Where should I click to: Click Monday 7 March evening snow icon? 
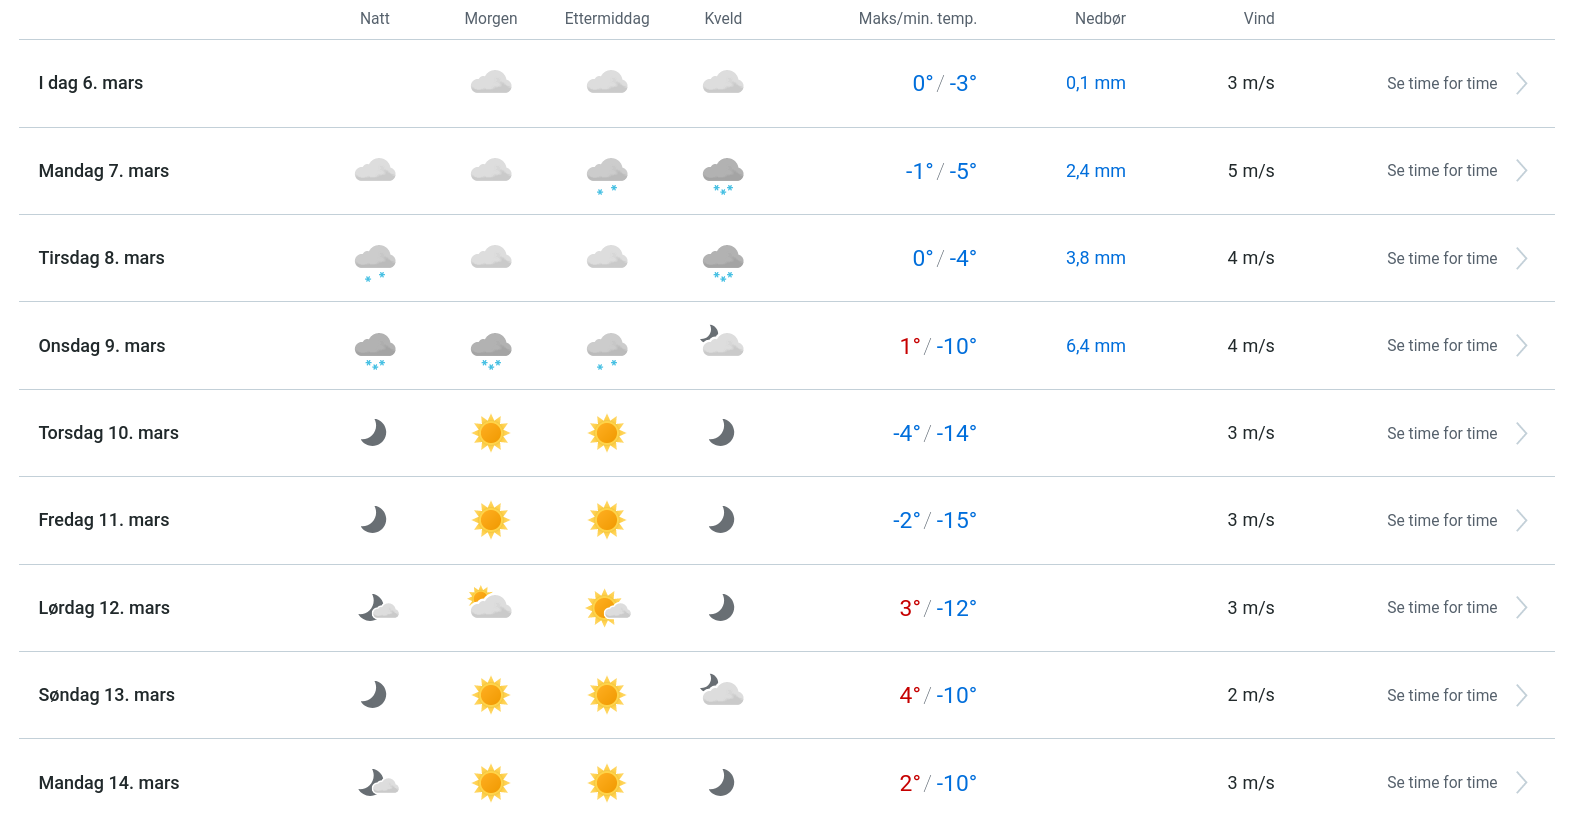point(723,174)
